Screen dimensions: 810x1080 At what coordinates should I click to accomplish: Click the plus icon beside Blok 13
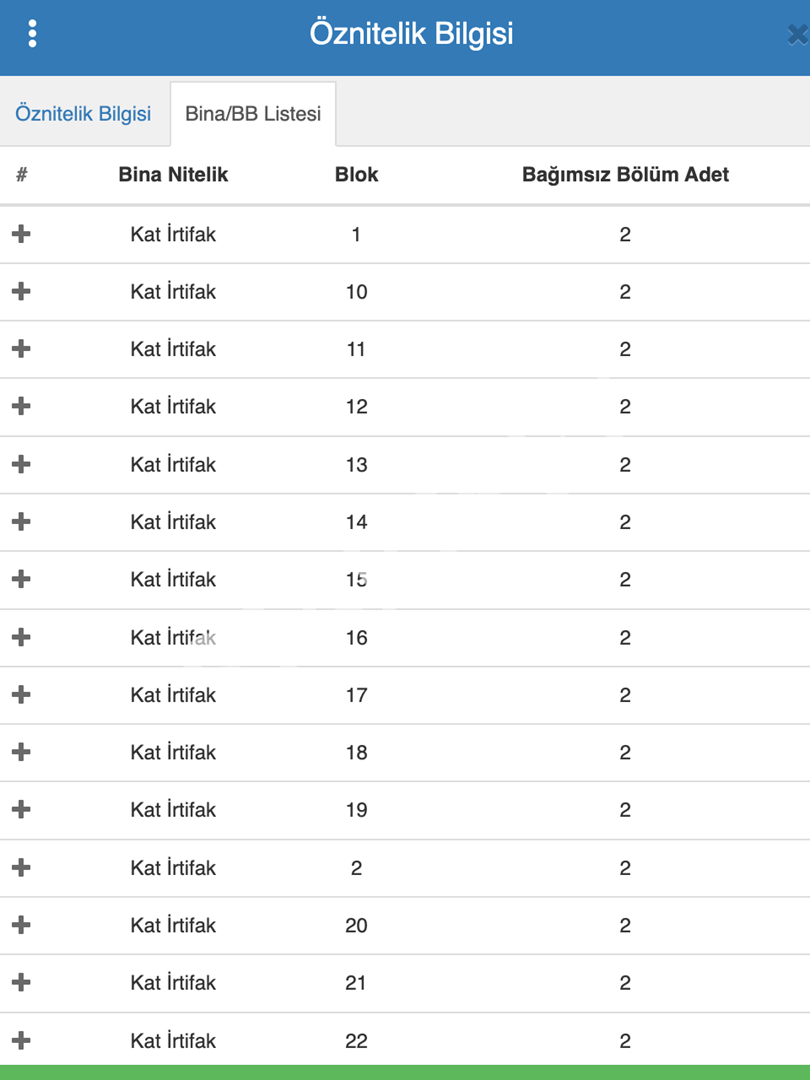pos(21,464)
